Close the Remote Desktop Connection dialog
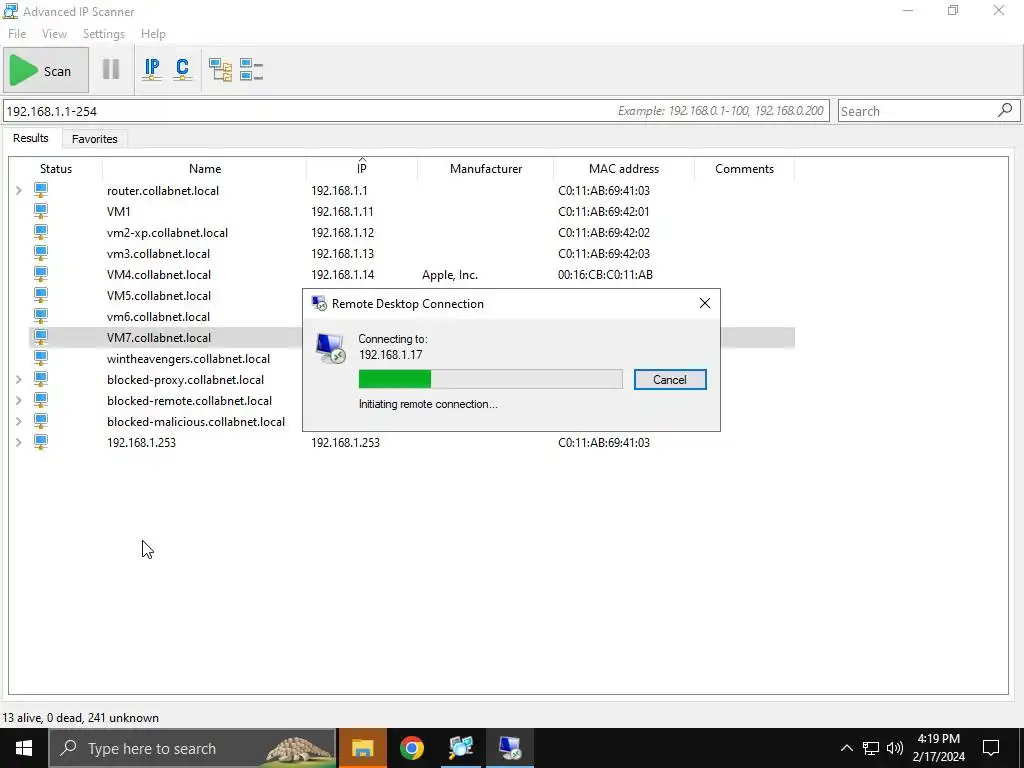This screenshot has height=768, width=1024. click(705, 303)
